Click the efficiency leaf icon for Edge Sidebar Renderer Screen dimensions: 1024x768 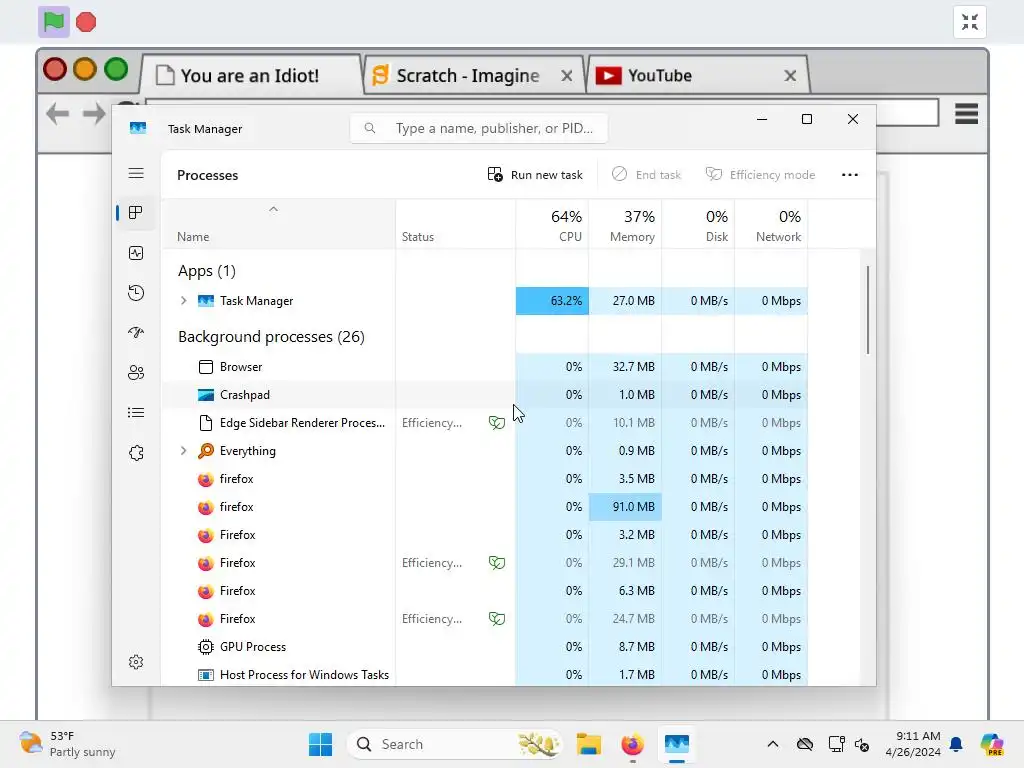(x=497, y=423)
